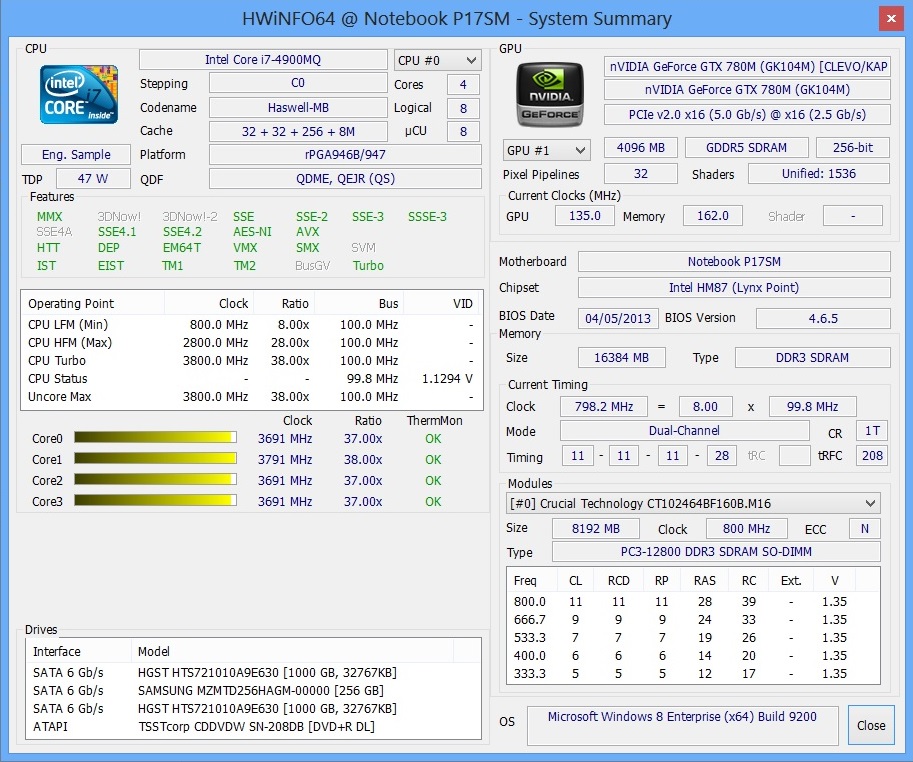Select the Uncore Max row
The width and height of the screenshot is (913, 762).
tap(252, 396)
